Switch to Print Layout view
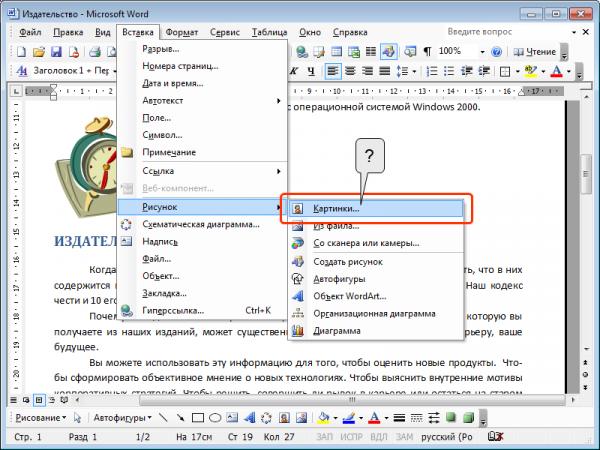600x450 pixels. tap(39, 400)
